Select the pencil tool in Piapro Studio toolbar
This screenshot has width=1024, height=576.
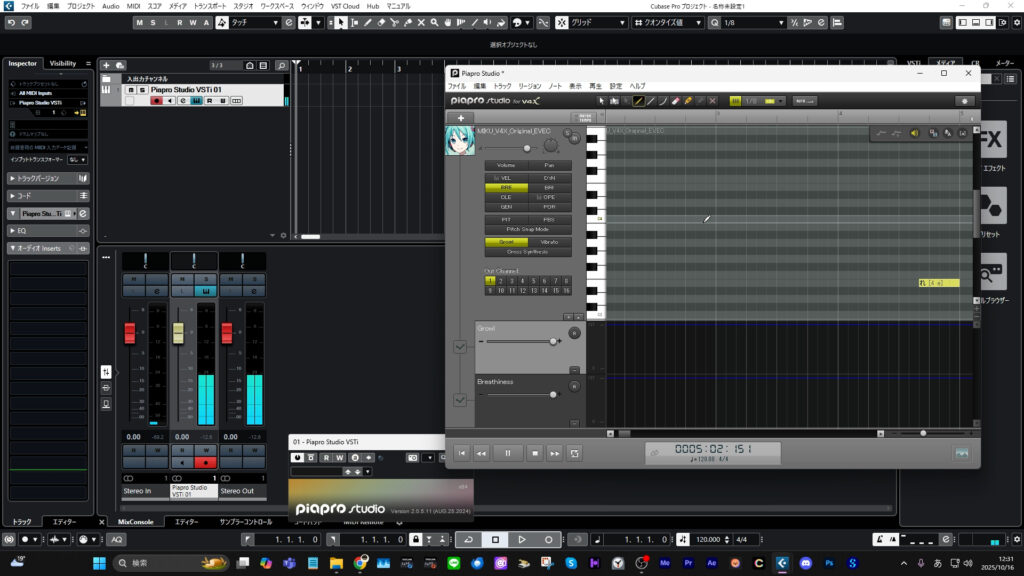coord(638,101)
